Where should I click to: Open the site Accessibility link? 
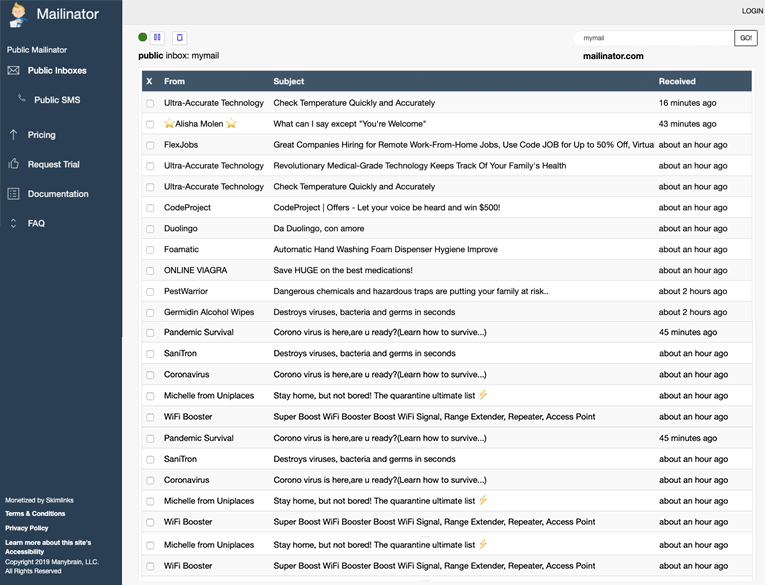48,547
